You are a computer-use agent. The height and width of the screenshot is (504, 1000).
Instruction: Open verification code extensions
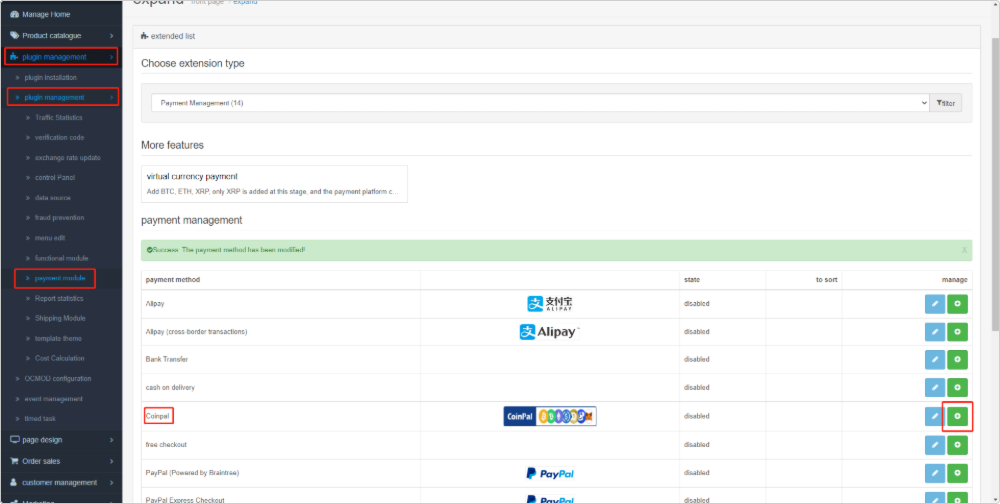pyautogui.click(x=59, y=137)
